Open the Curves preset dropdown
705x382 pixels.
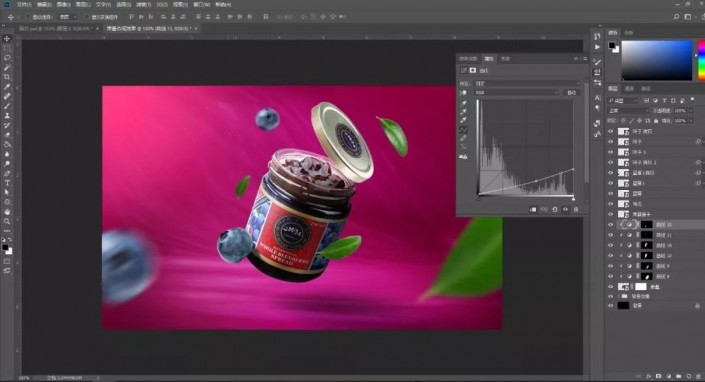click(x=528, y=83)
